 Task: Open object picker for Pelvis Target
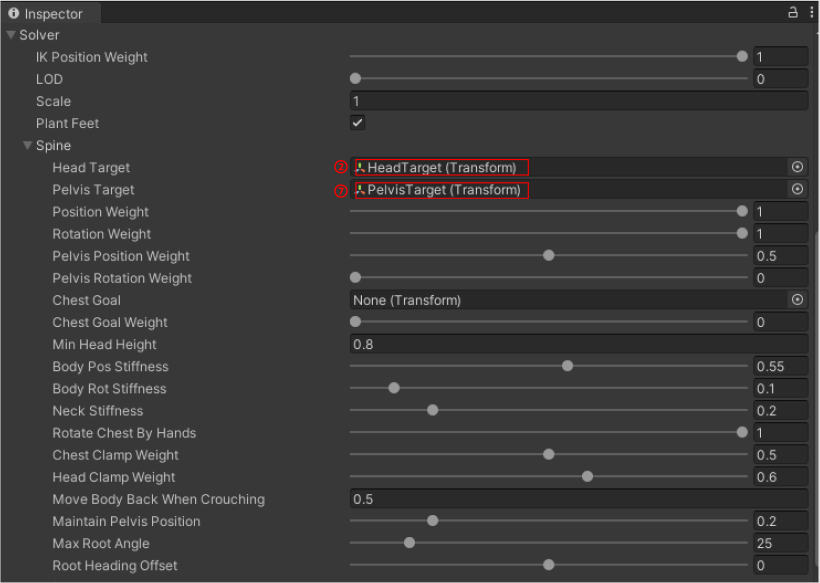coord(797,189)
